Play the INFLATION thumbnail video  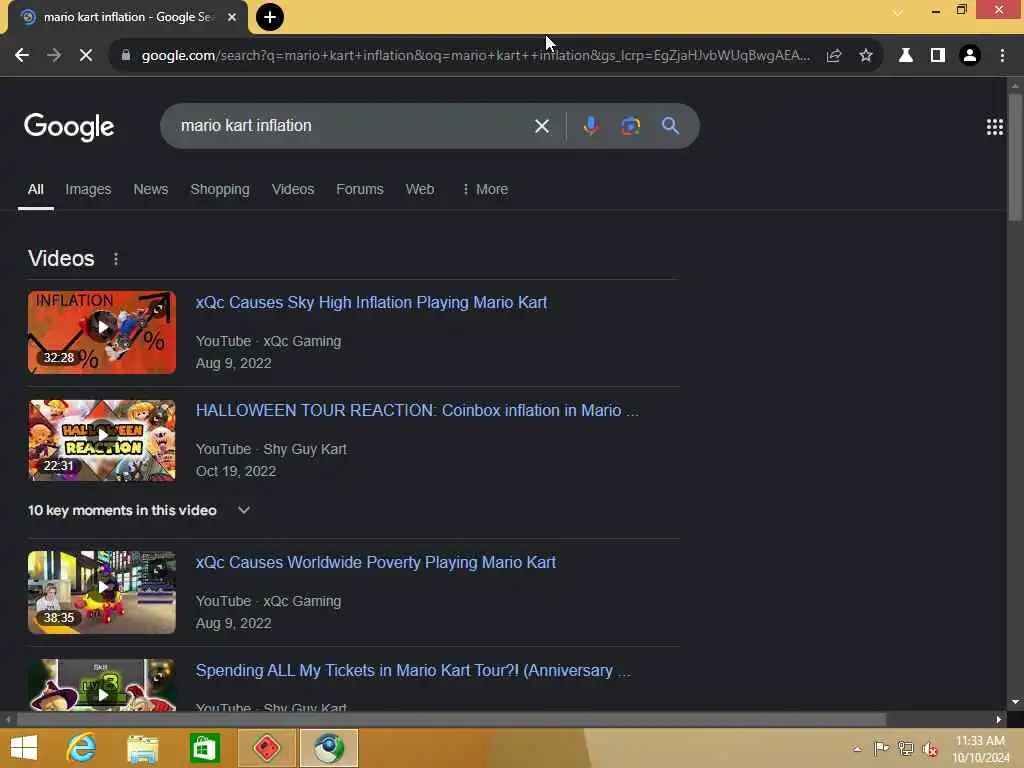102,332
